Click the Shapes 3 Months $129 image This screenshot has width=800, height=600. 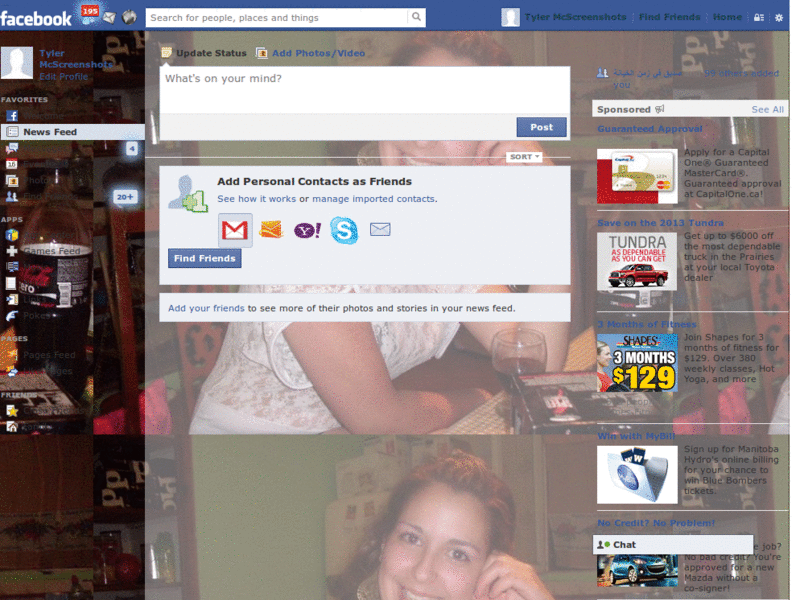click(637, 363)
